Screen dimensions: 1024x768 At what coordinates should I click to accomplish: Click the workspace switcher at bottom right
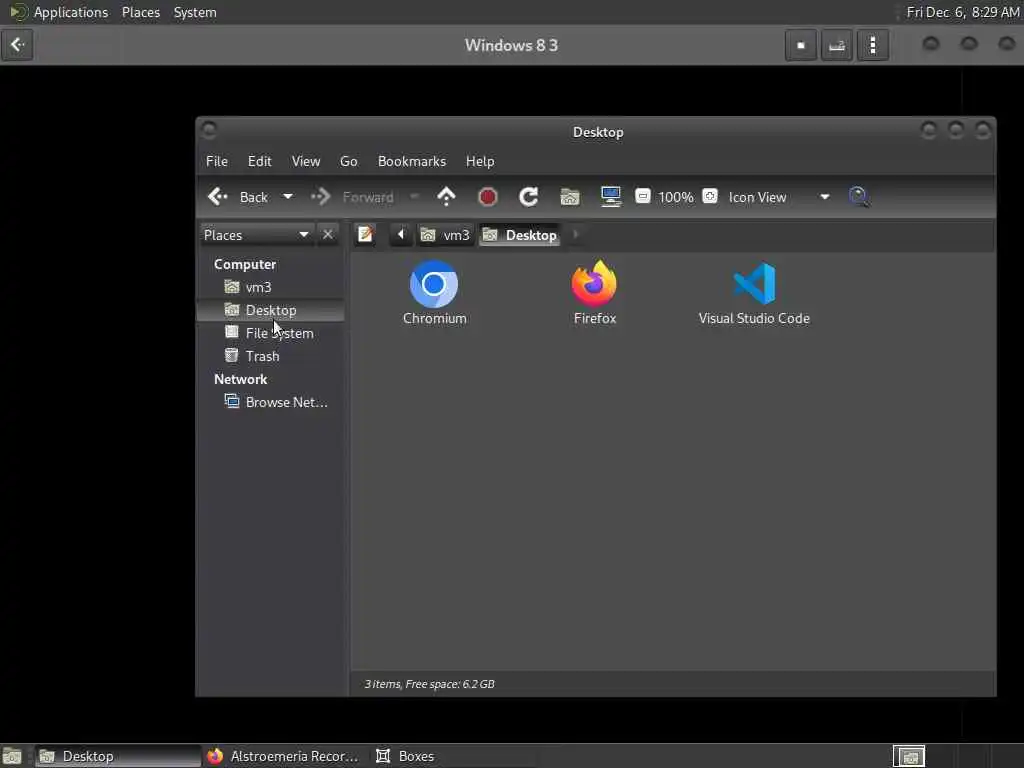[909, 756]
